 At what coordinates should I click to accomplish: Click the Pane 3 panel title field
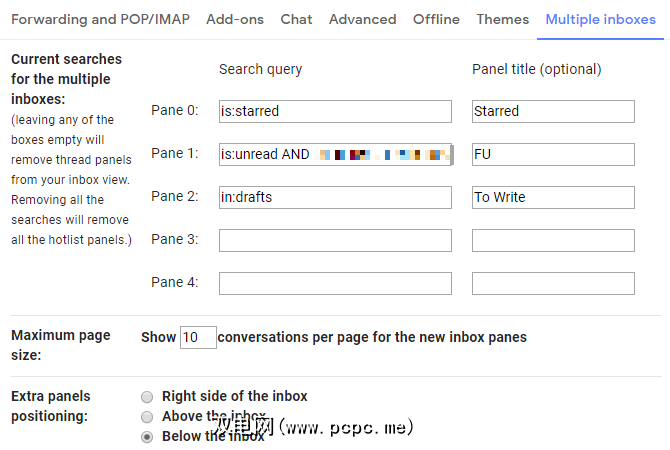pos(552,240)
